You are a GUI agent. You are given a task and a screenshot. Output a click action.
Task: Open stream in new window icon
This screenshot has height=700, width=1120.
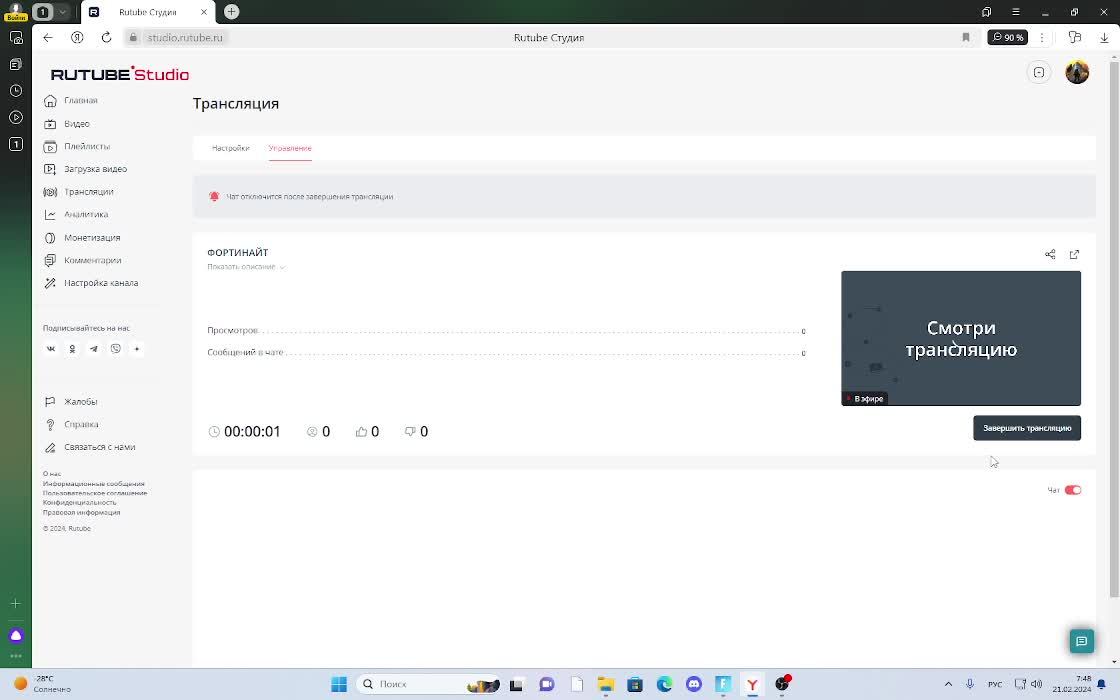coord(1074,254)
